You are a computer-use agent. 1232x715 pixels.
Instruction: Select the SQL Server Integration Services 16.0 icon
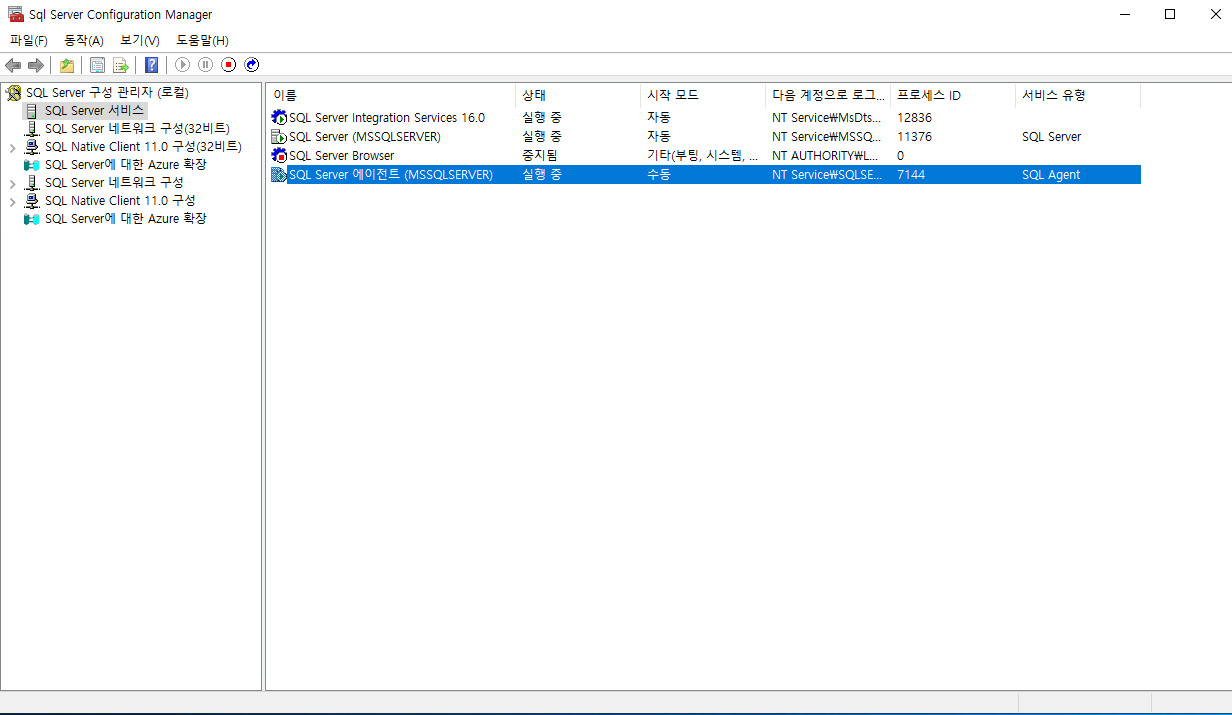pyautogui.click(x=279, y=118)
